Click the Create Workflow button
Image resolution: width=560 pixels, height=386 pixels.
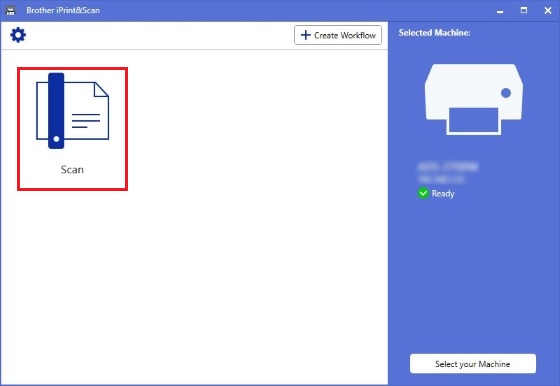338,35
